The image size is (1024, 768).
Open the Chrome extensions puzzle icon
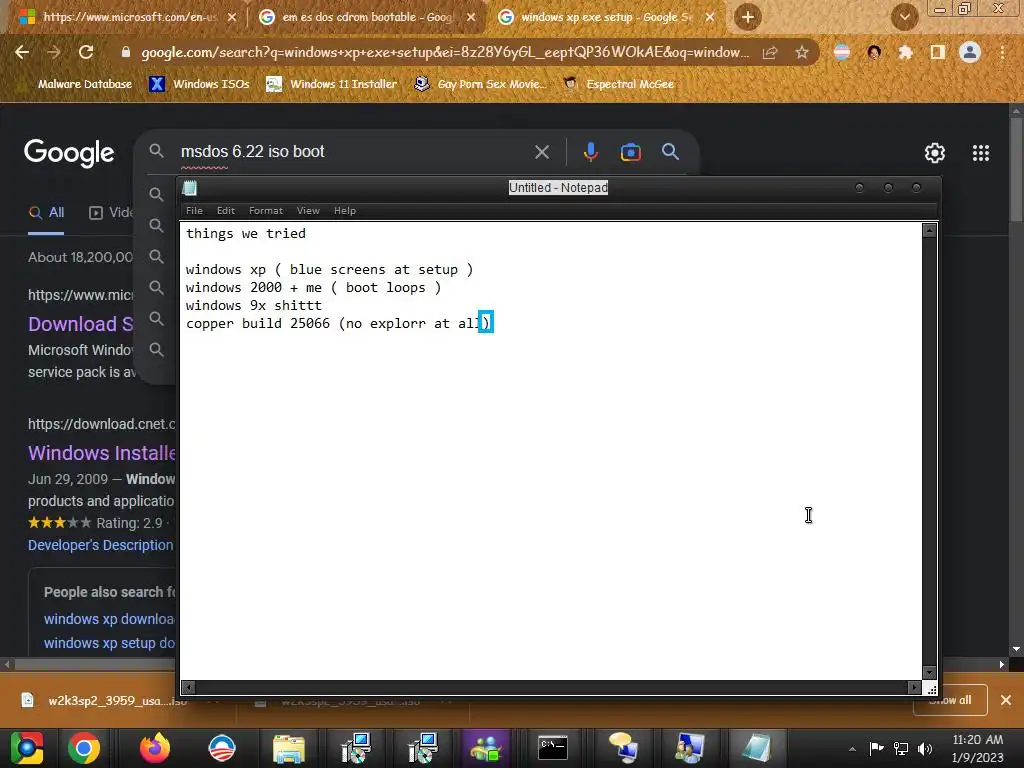(905, 52)
